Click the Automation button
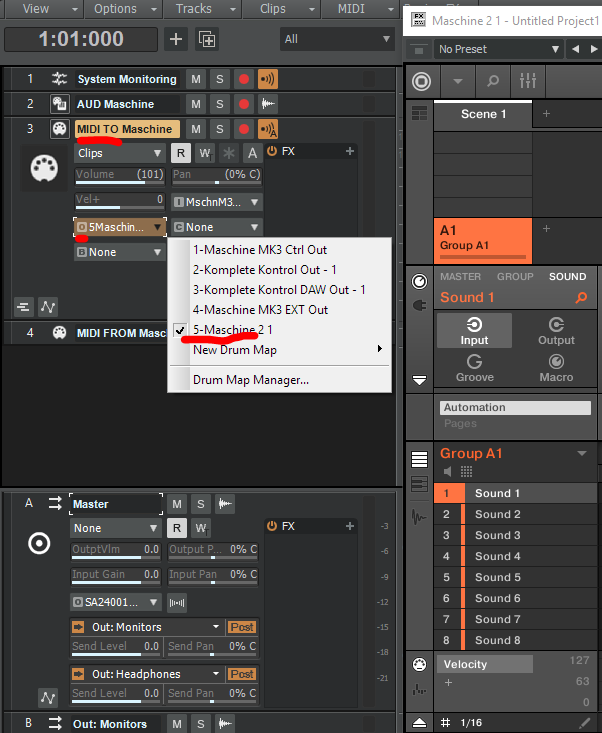Viewport: 602px width, 733px height. 515,408
